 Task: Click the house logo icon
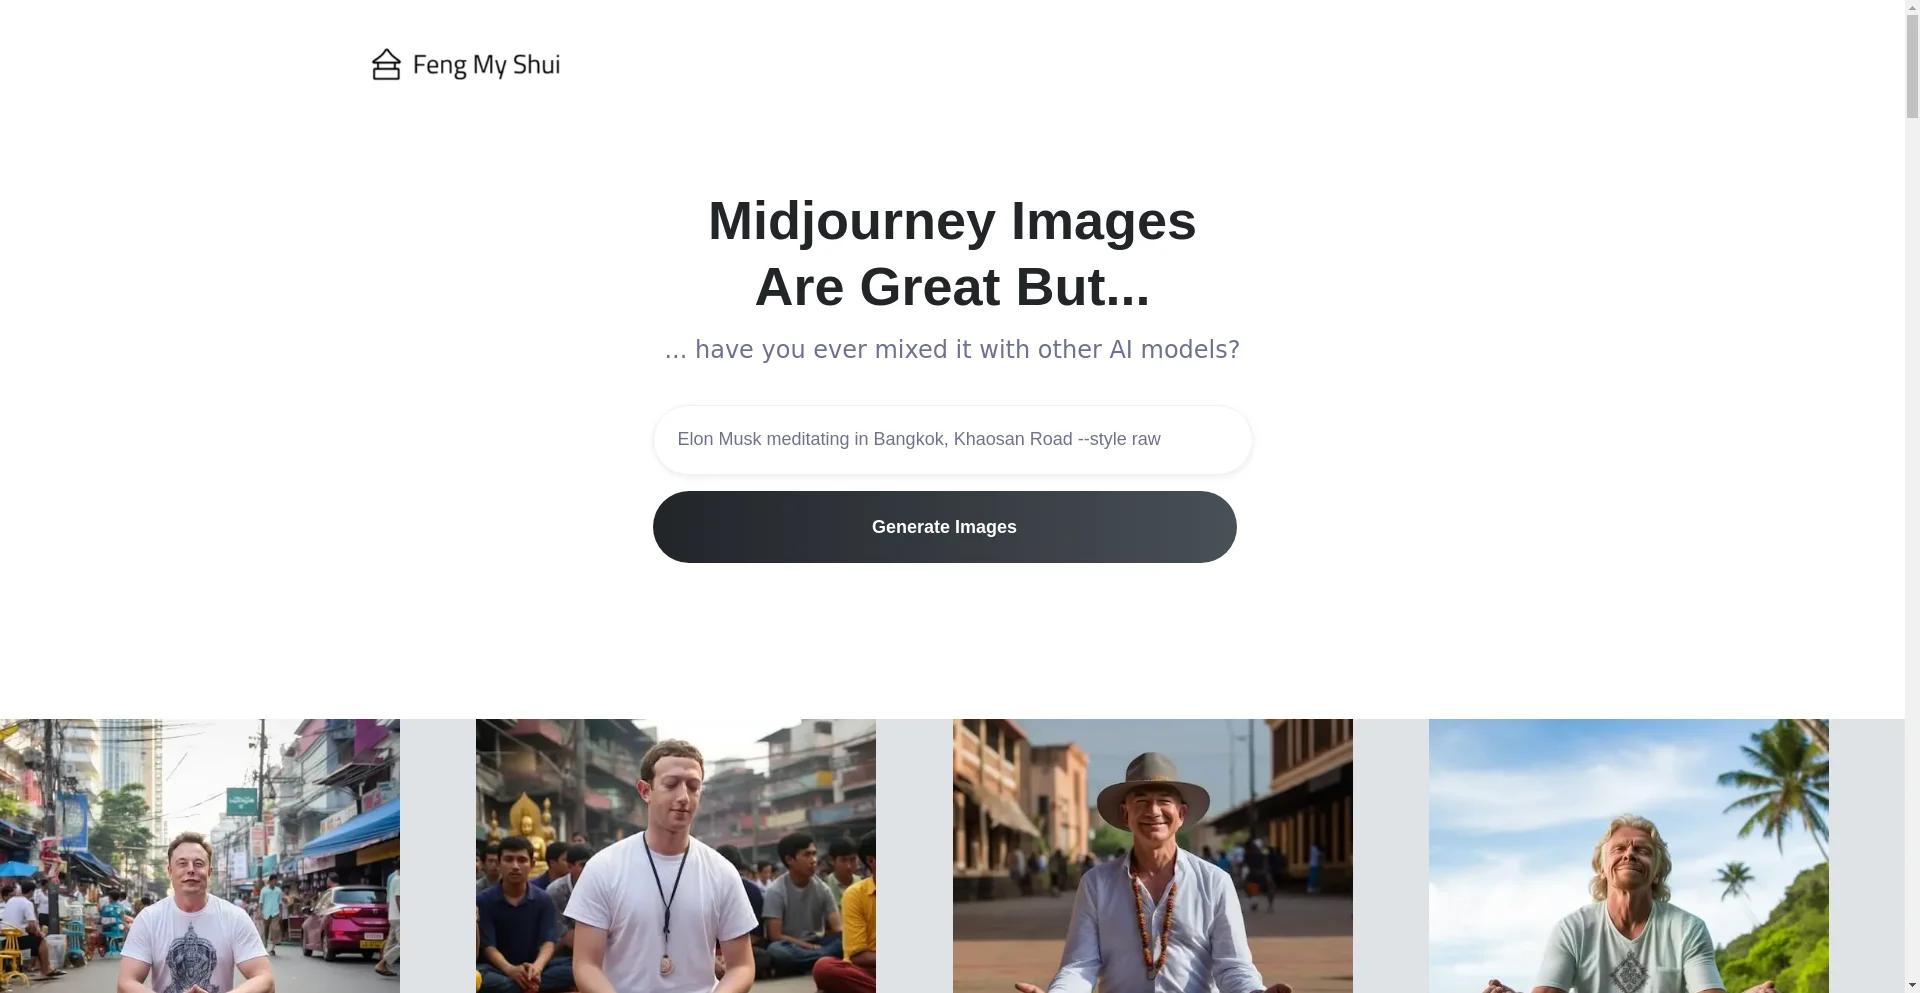coord(386,65)
